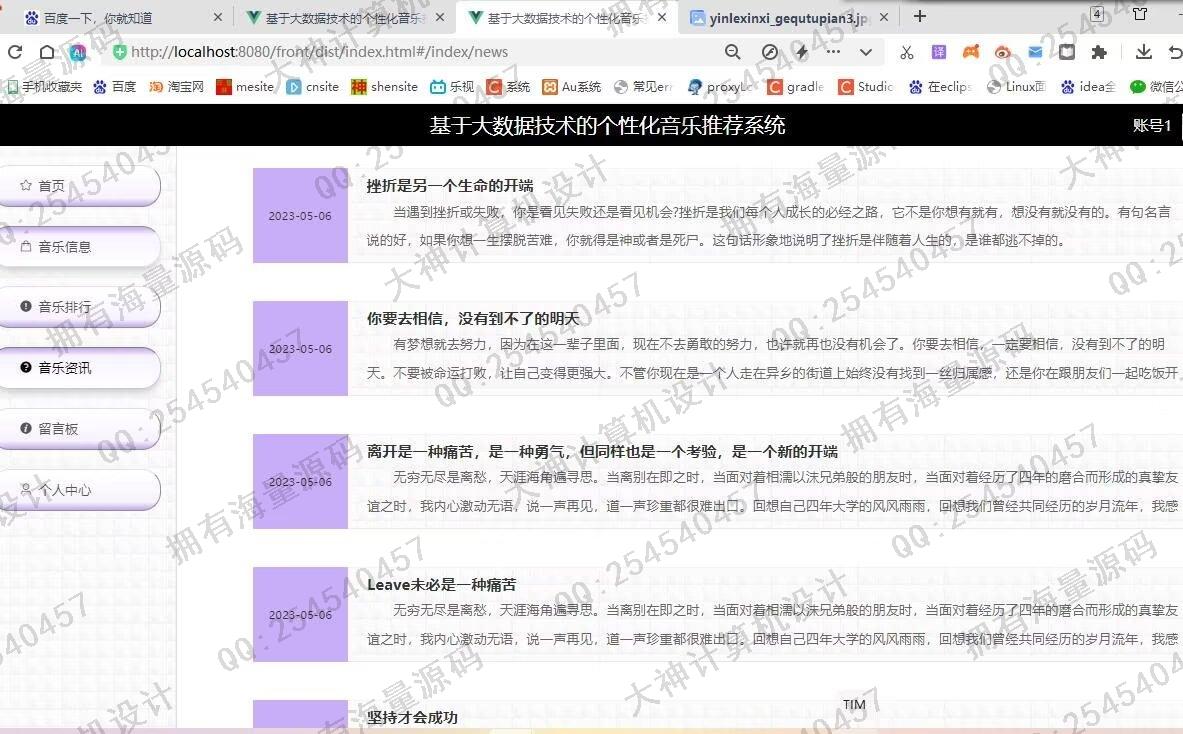Select 音乐资讯 in the sidebar

(x=79, y=368)
